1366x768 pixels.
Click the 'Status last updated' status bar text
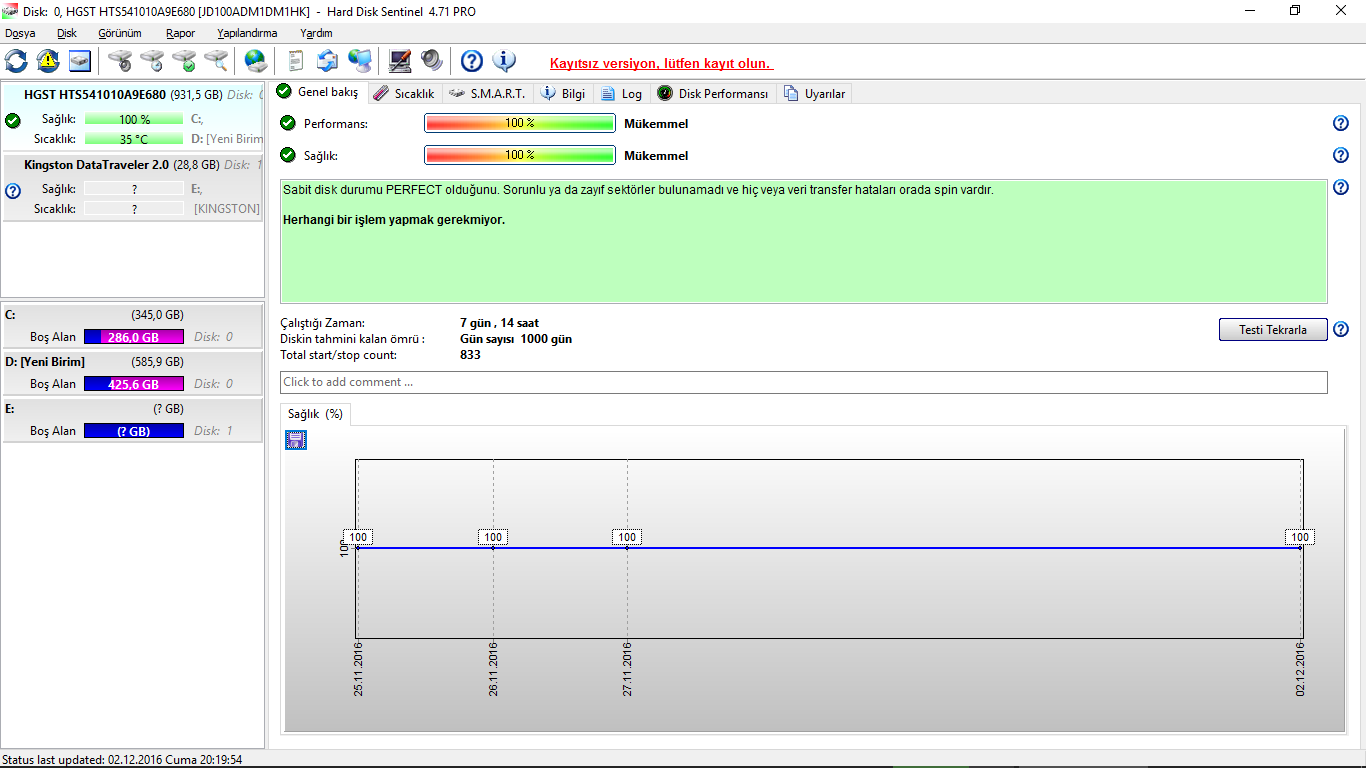tap(122, 760)
